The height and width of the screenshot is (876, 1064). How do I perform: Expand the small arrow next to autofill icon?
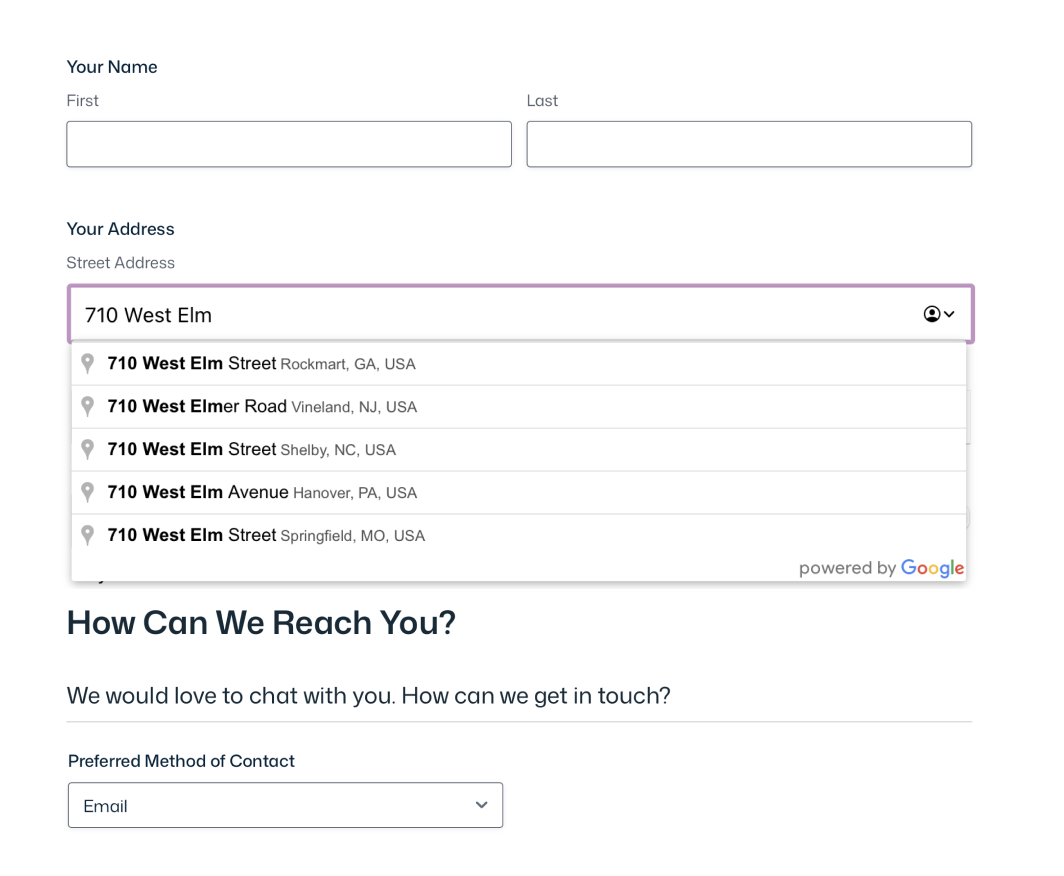tap(949, 314)
